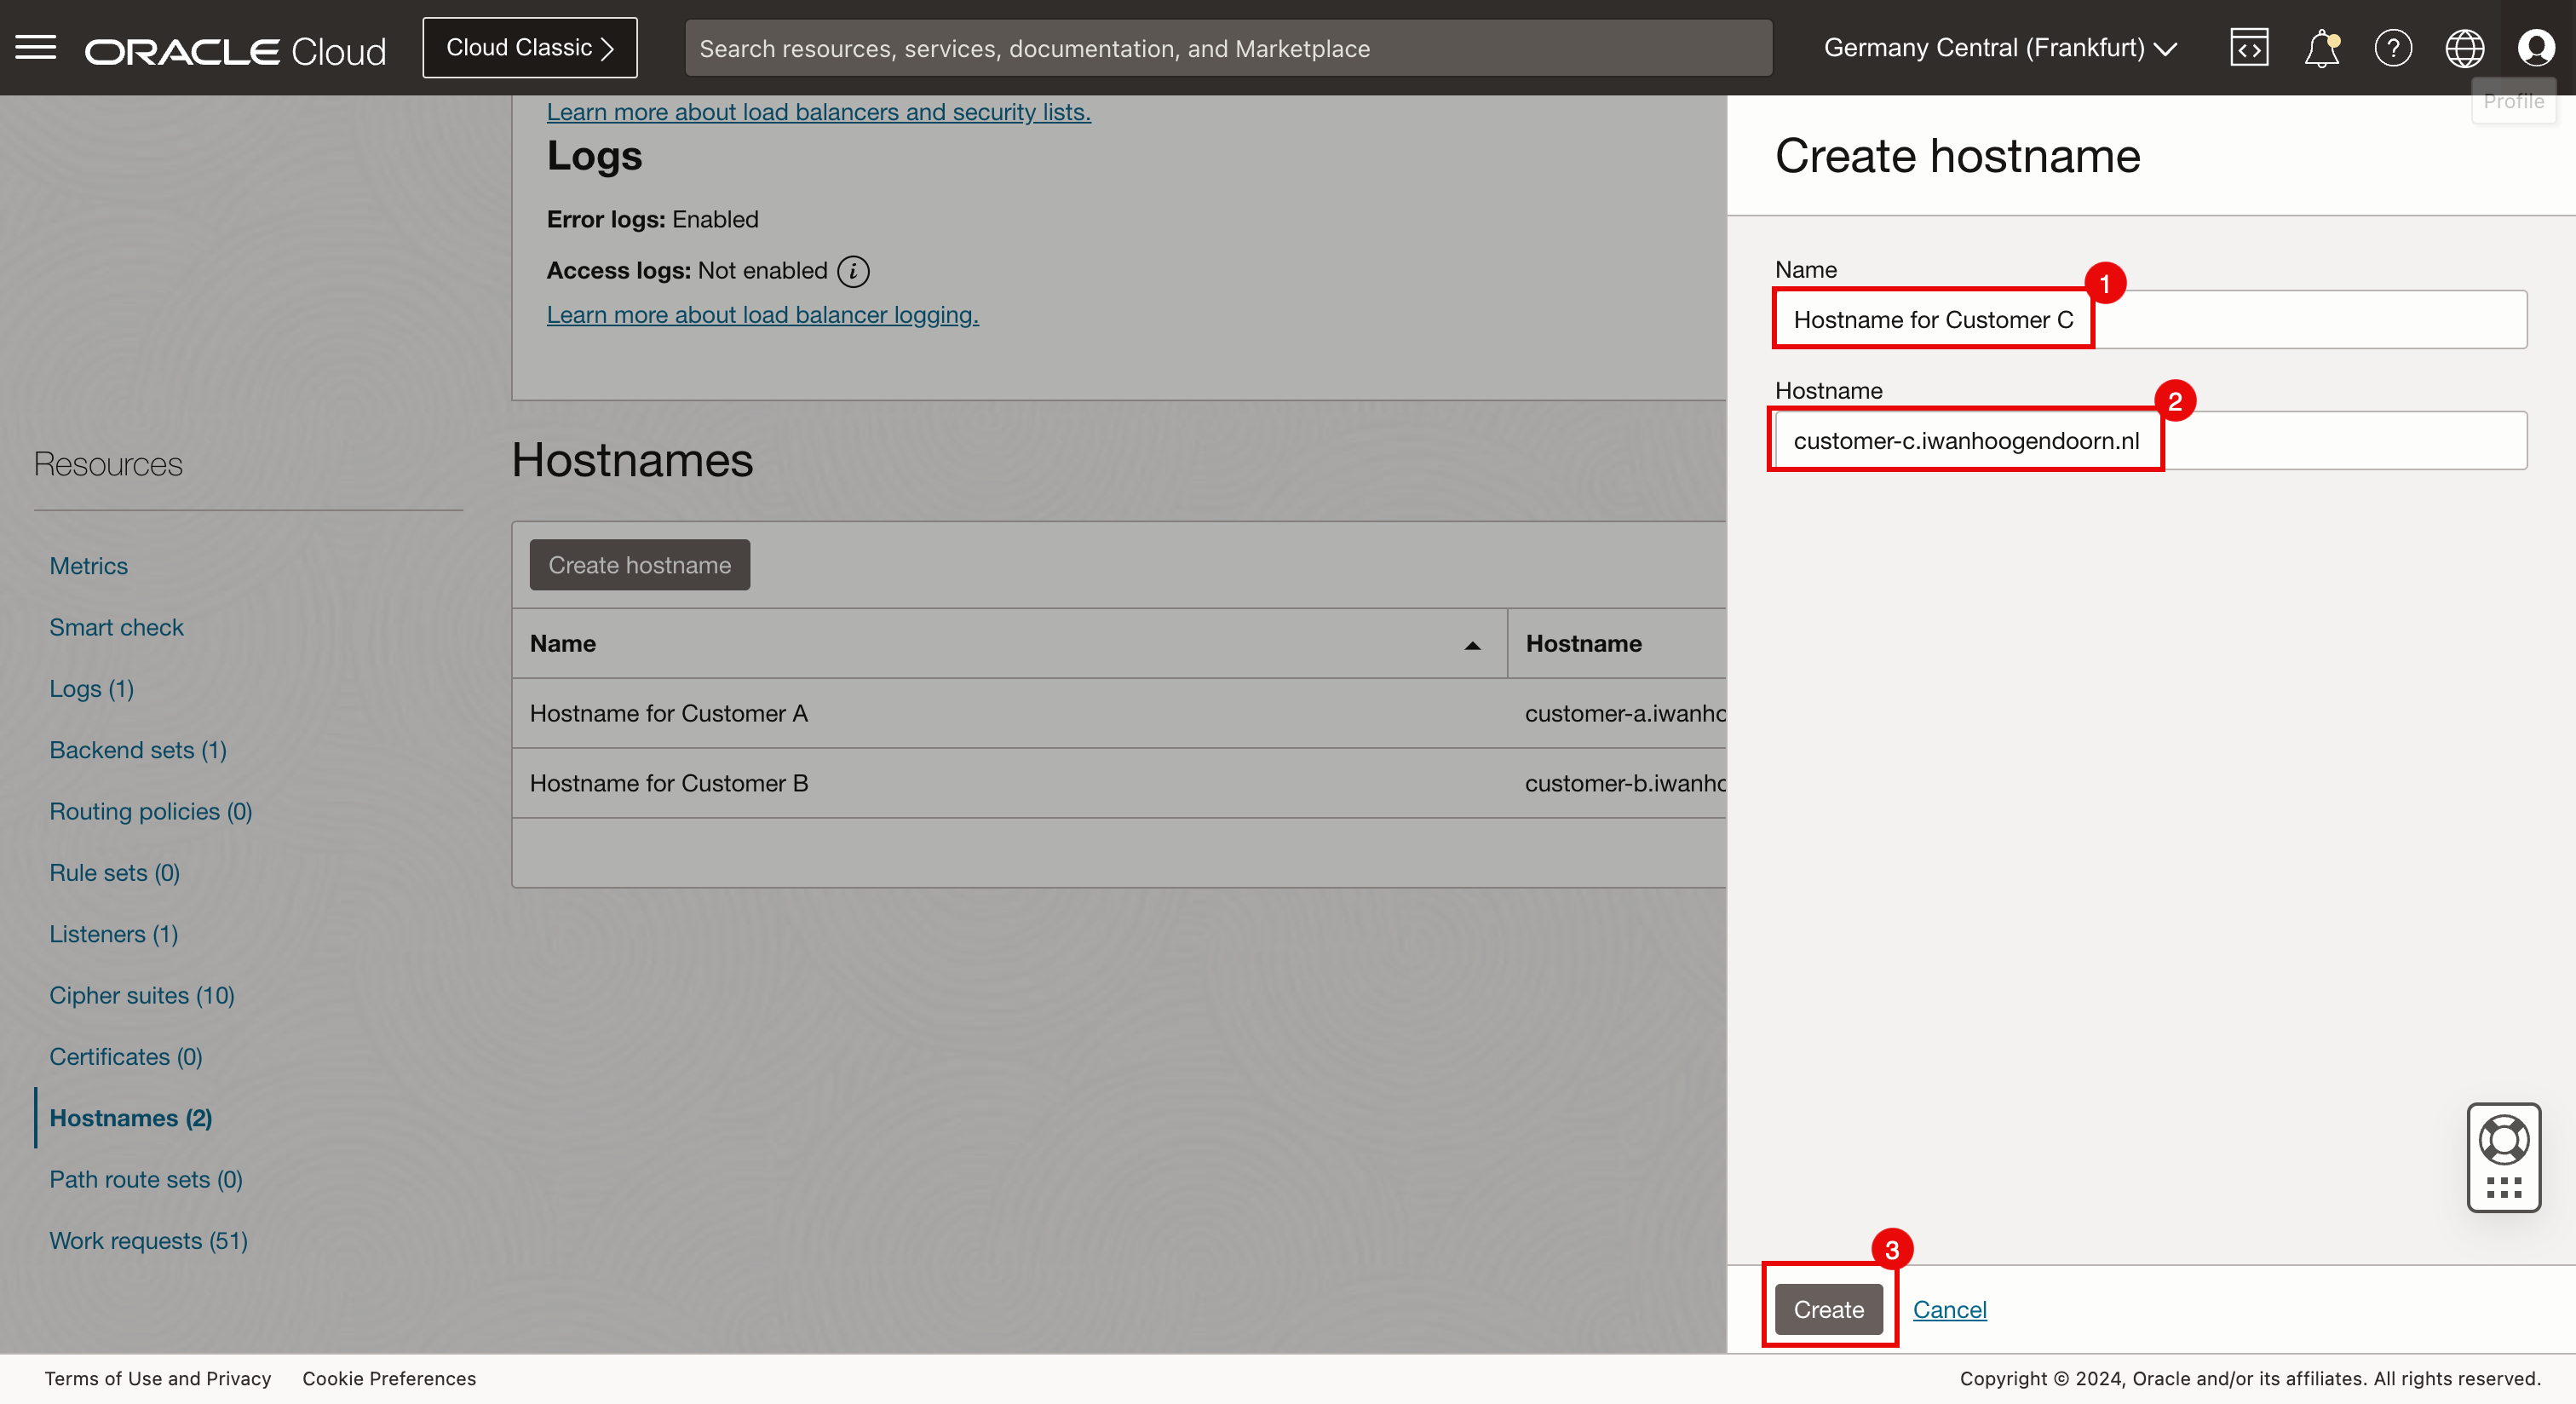Click the Create button in hostname panel
Image resolution: width=2576 pixels, height=1404 pixels.
1828,1309
